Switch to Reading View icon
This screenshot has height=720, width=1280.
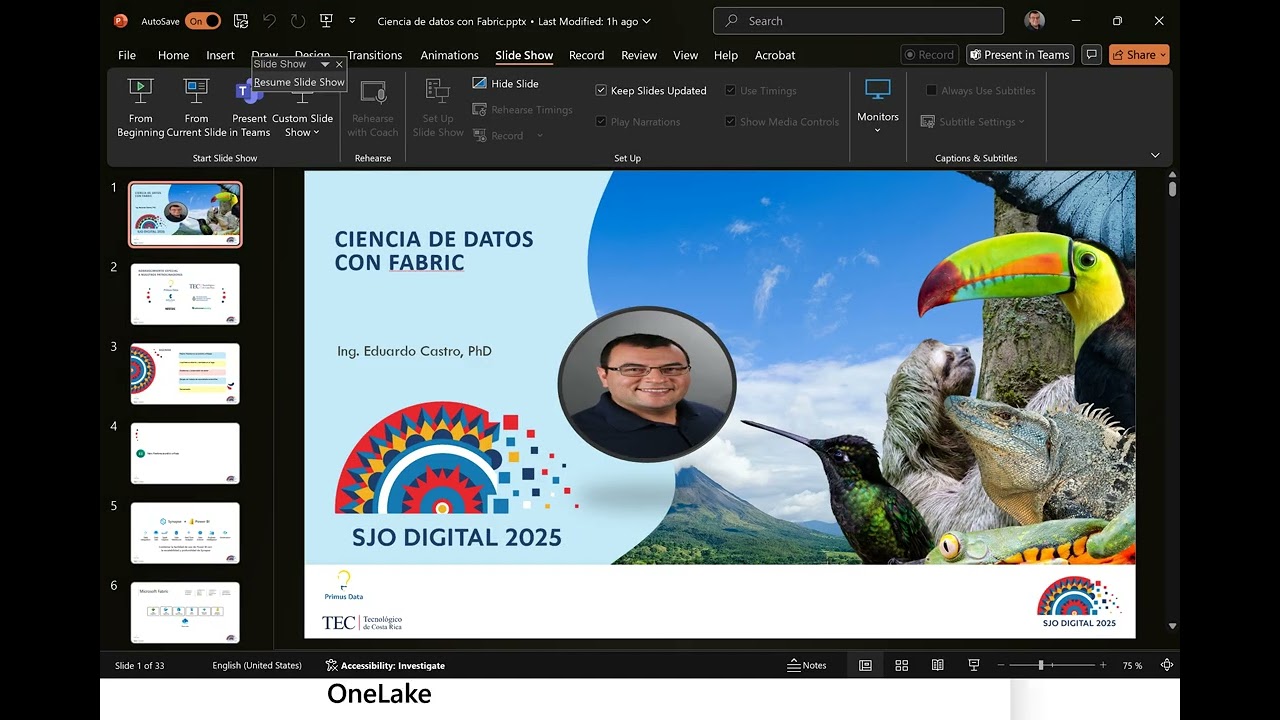click(937, 665)
